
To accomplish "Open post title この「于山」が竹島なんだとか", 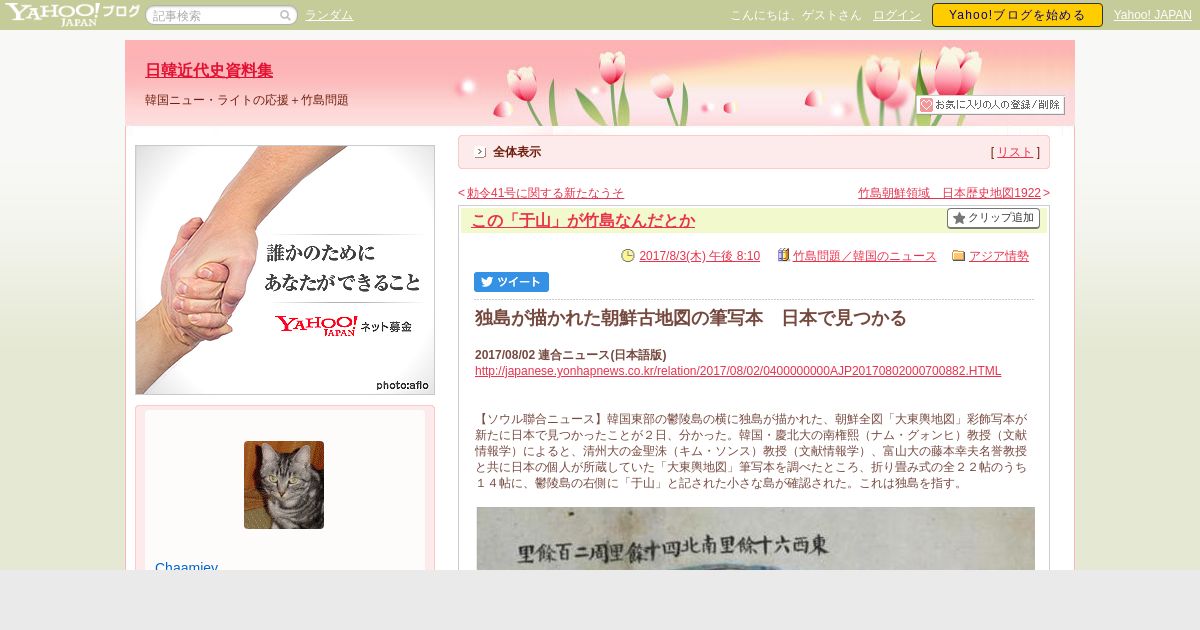I will [583, 220].
